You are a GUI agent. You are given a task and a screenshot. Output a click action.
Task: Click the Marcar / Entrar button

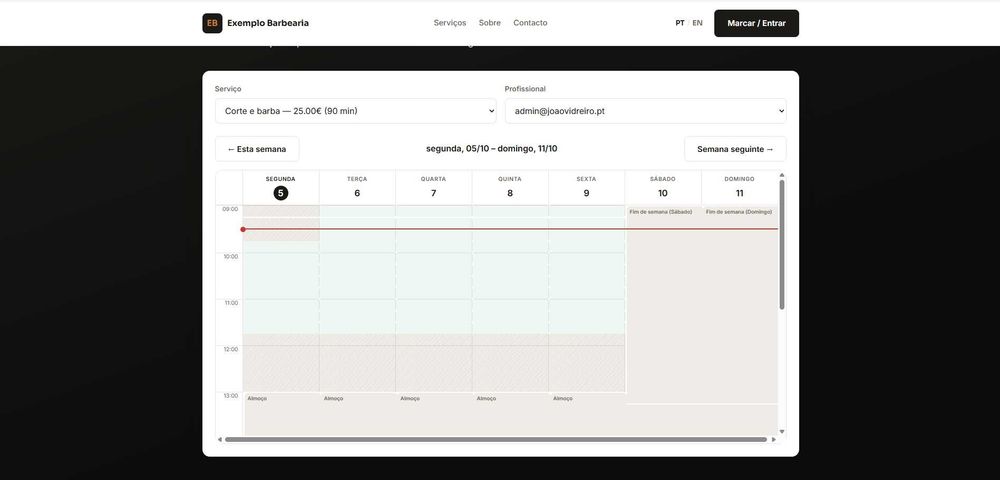756,23
